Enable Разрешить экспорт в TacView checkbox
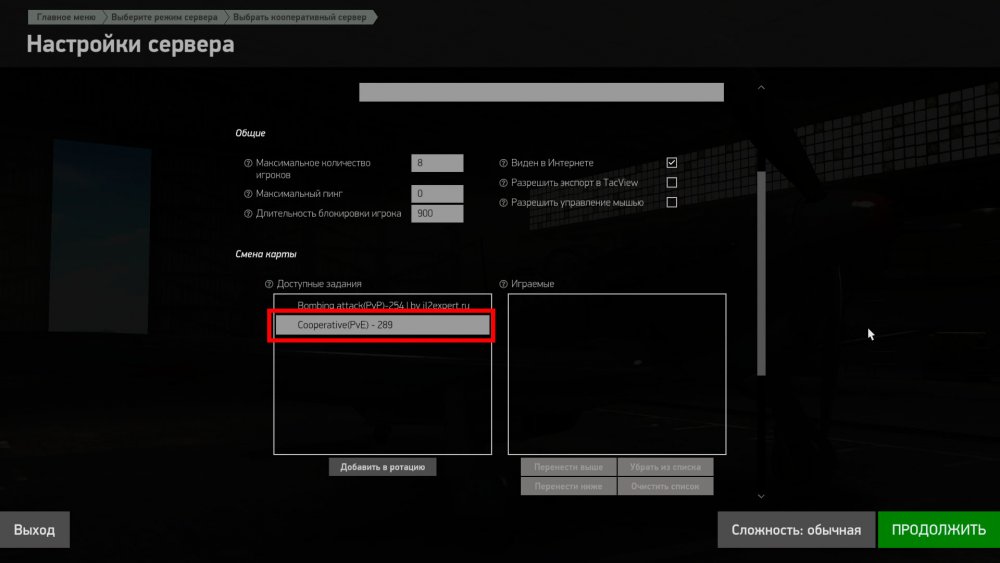Screen dimensions: 1000x563 [x=672, y=182]
